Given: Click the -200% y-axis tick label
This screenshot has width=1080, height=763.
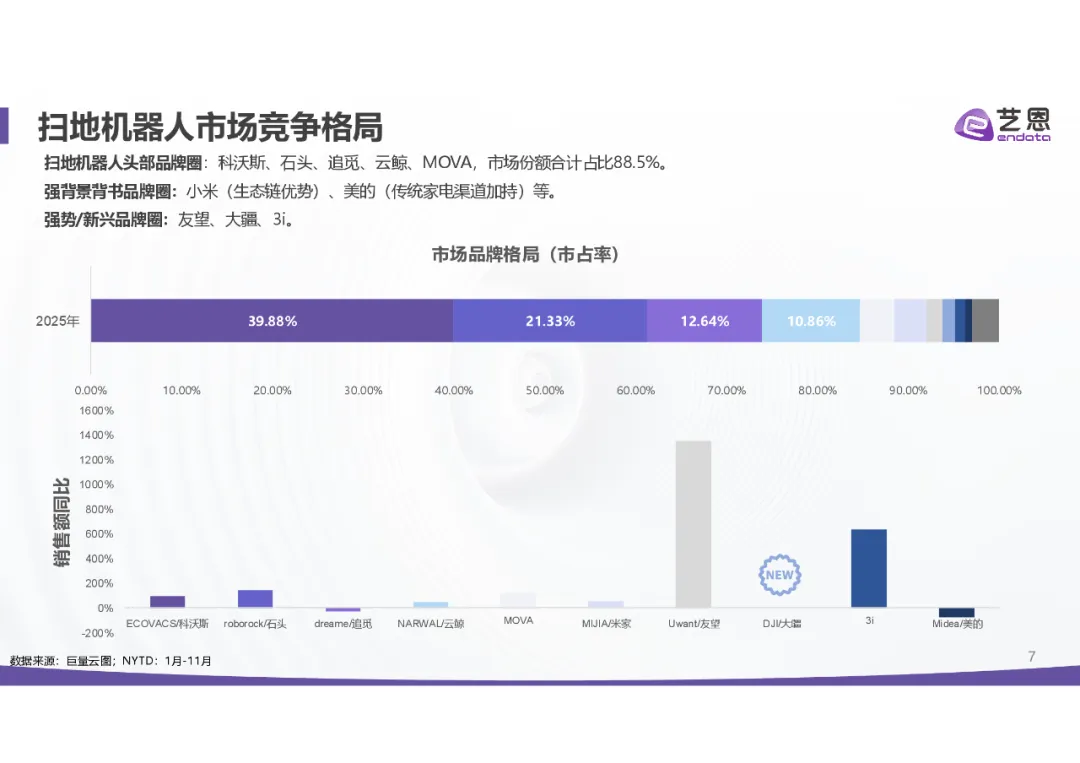Looking at the screenshot, I should 97,633.
